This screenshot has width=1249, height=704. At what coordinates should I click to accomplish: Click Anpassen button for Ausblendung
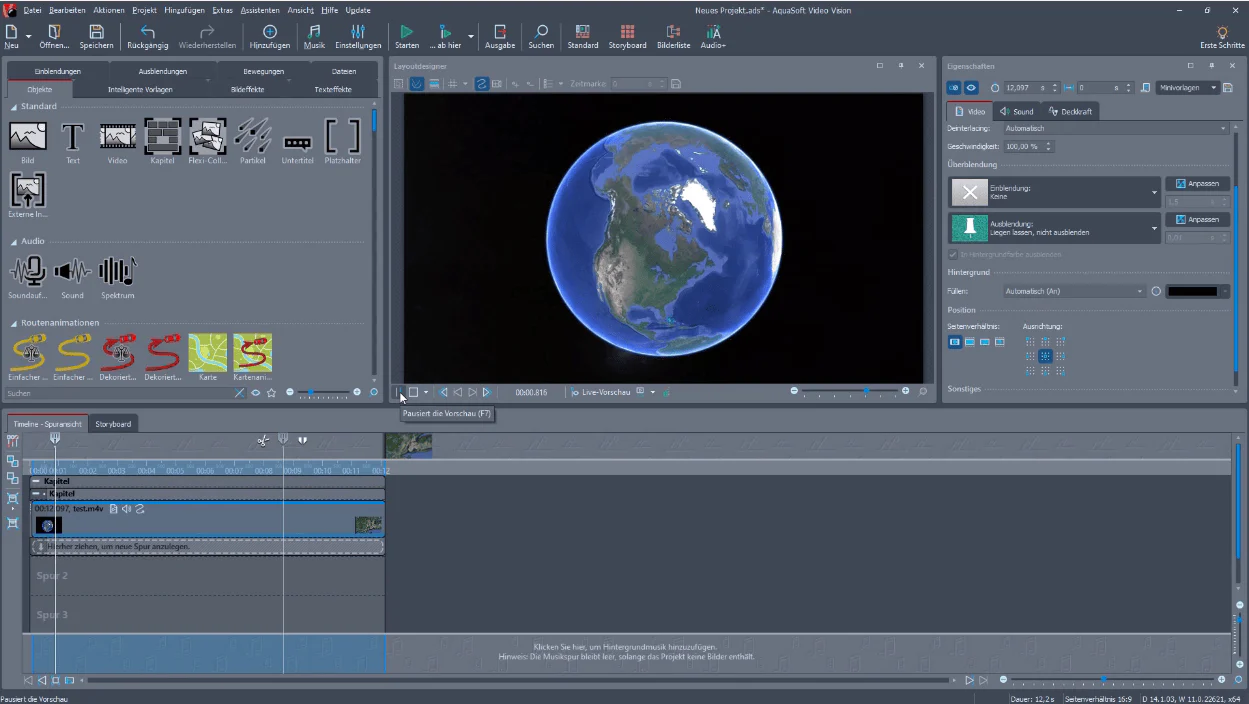pyautogui.click(x=1198, y=219)
